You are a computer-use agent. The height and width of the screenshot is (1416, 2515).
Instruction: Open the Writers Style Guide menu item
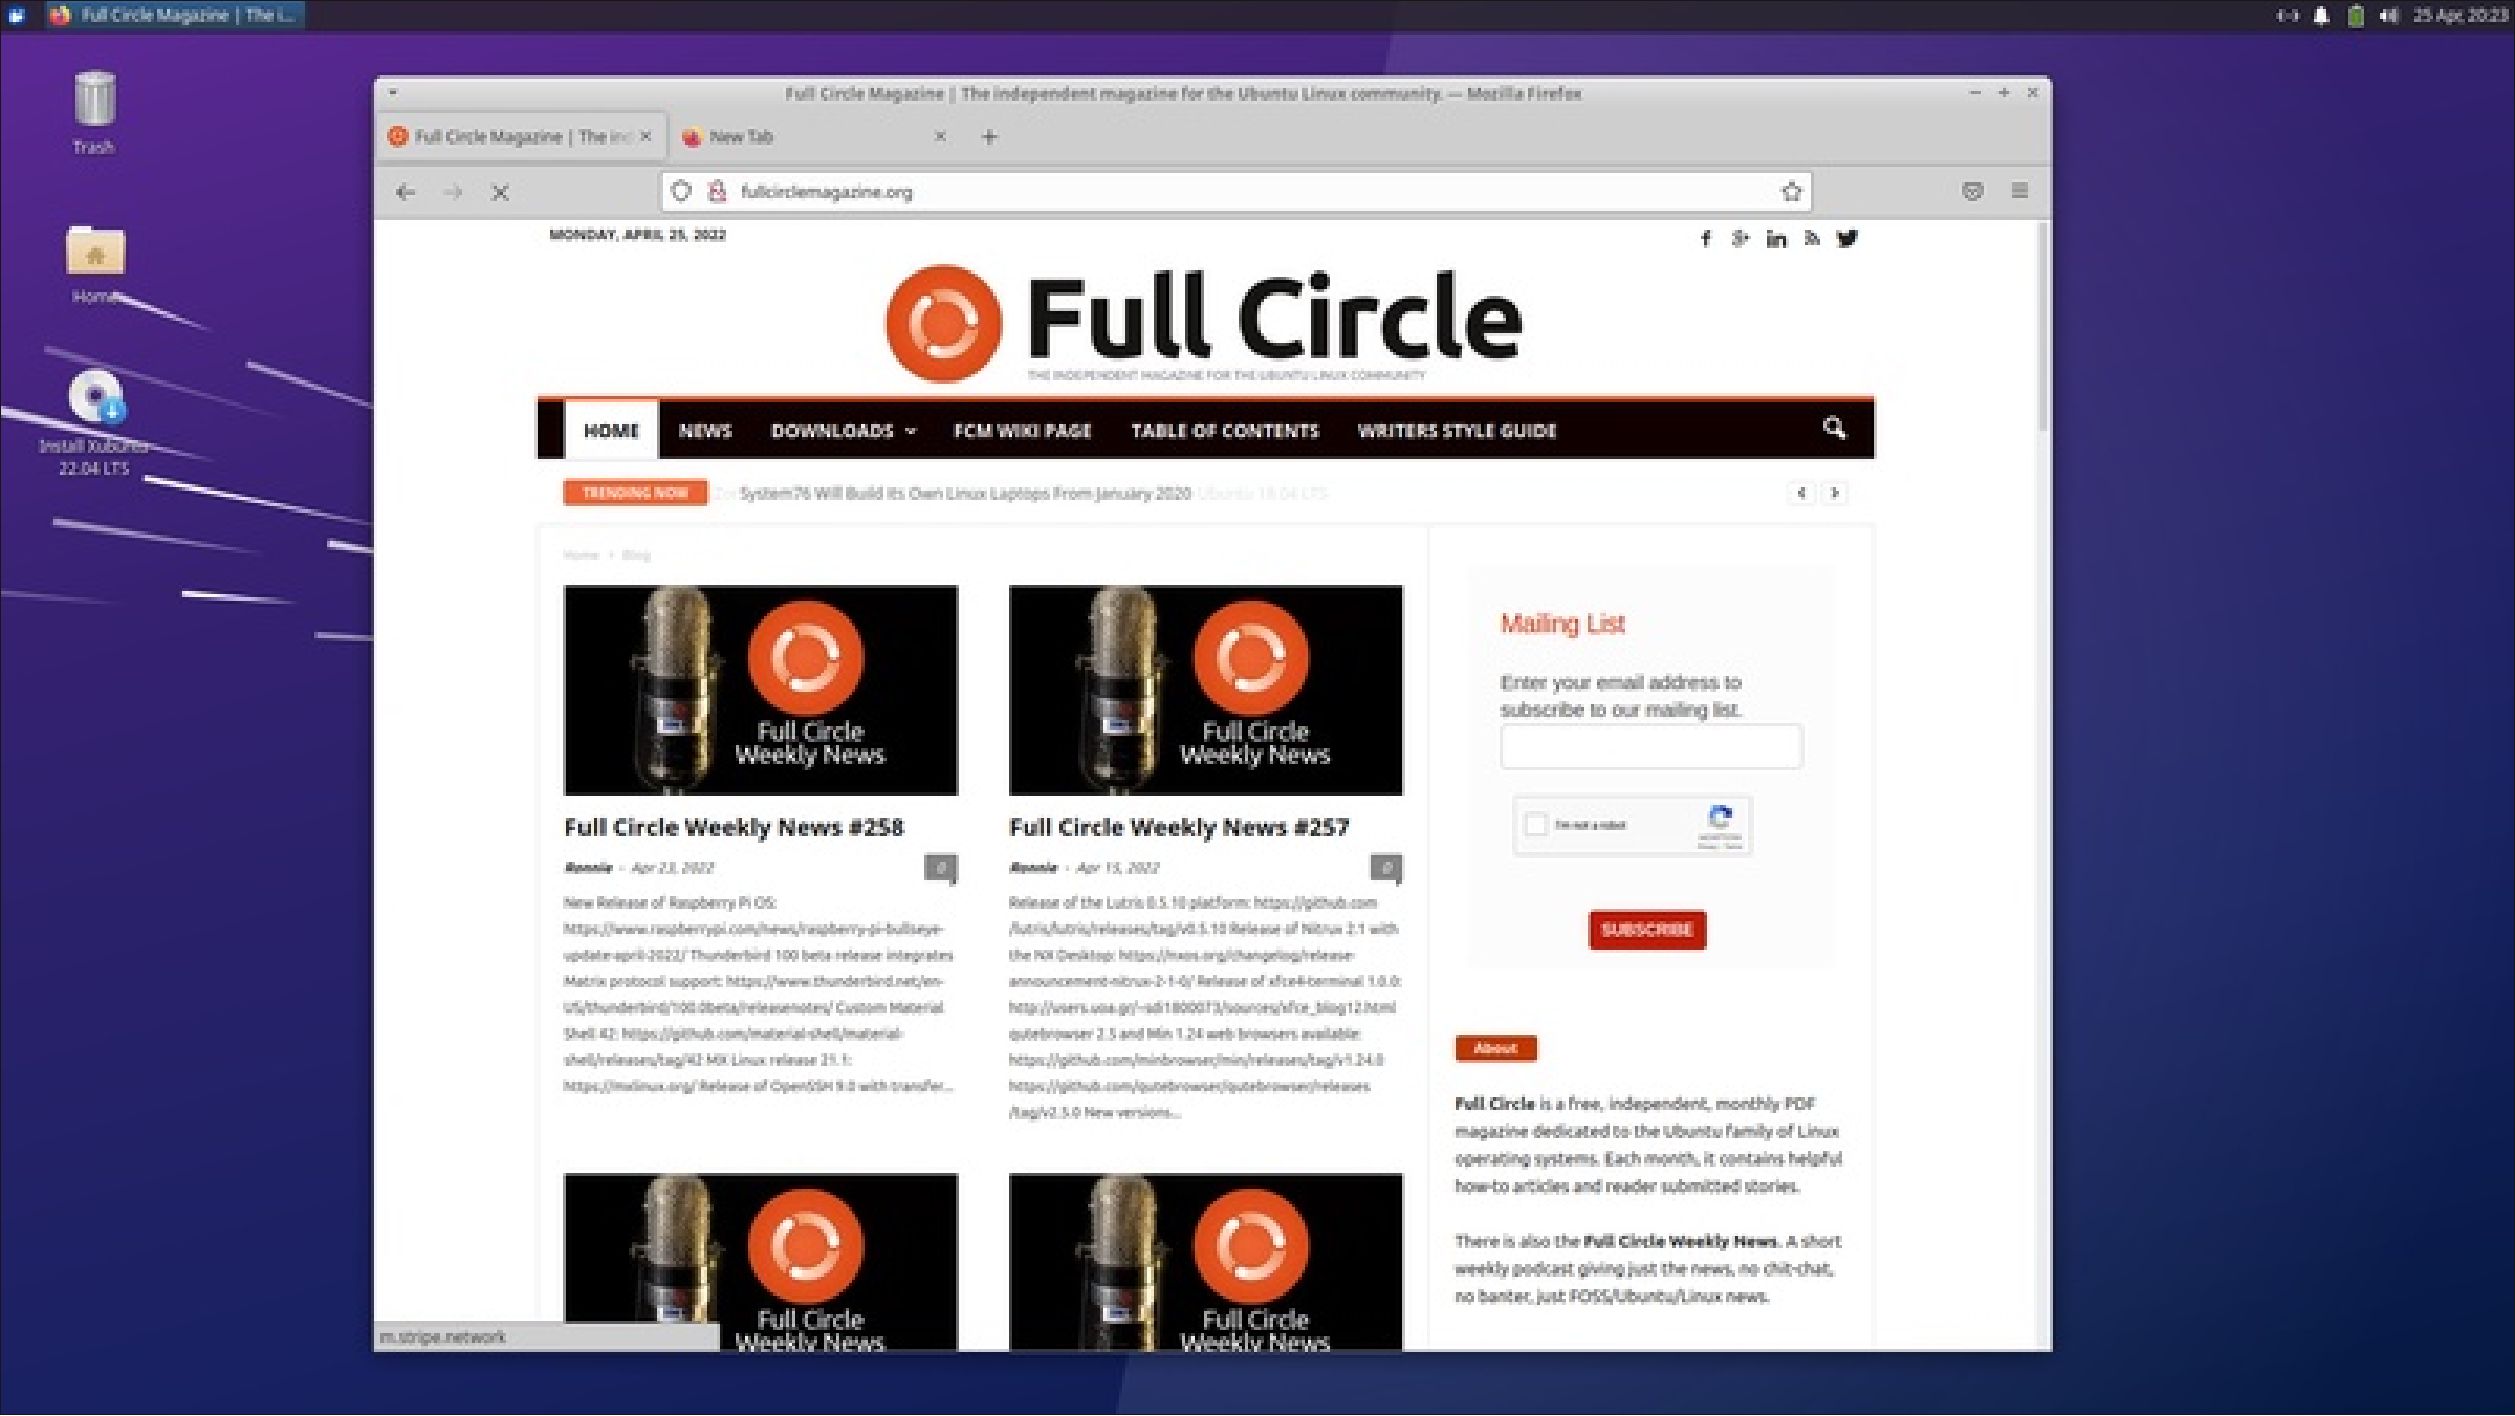pyautogui.click(x=1456, y=431)
